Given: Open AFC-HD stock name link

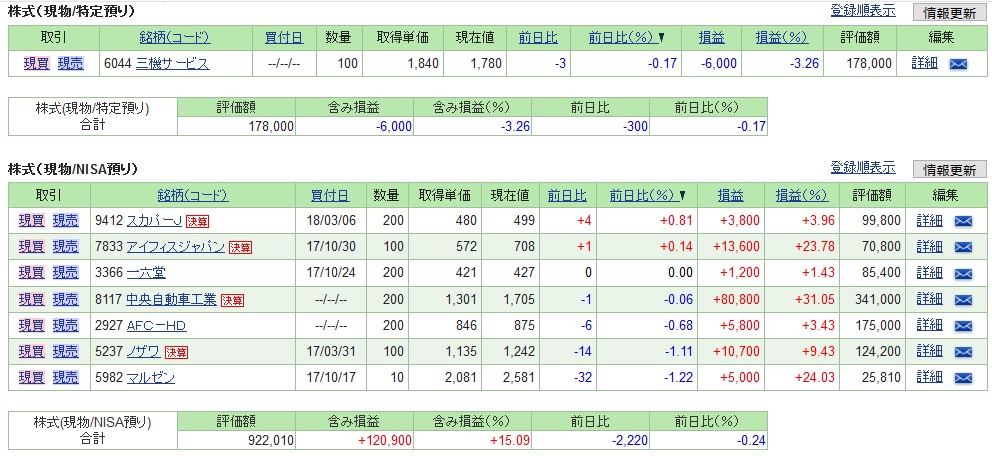Looking at the screenshot, I should [x=156, y=326].
